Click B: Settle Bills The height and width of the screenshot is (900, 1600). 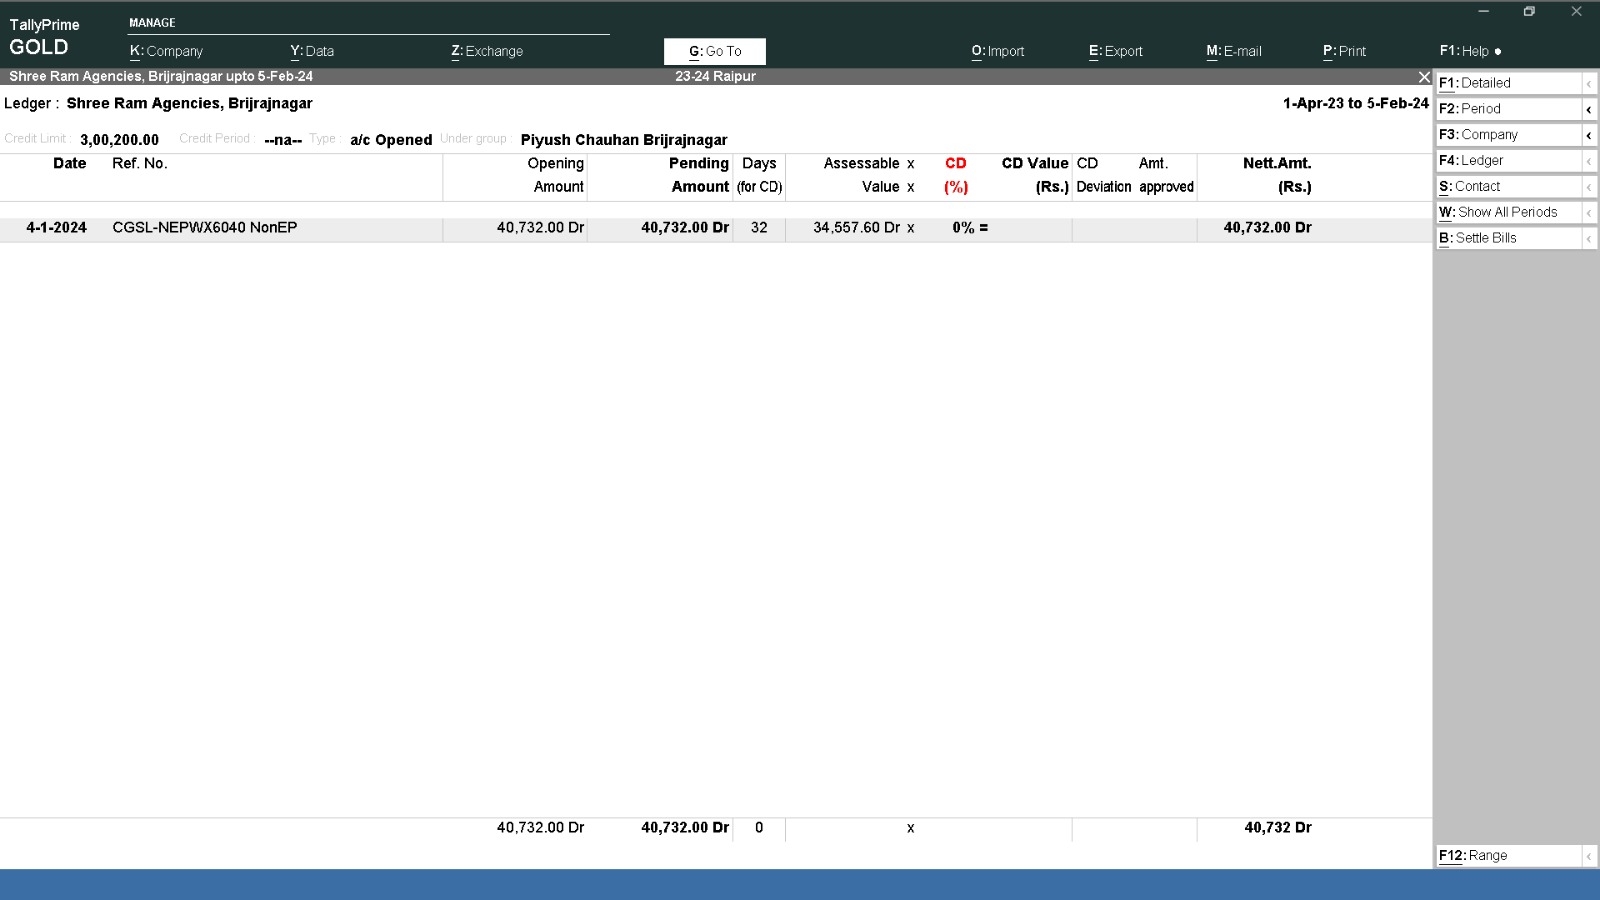pyautogui.click(x=1508, y=238)
